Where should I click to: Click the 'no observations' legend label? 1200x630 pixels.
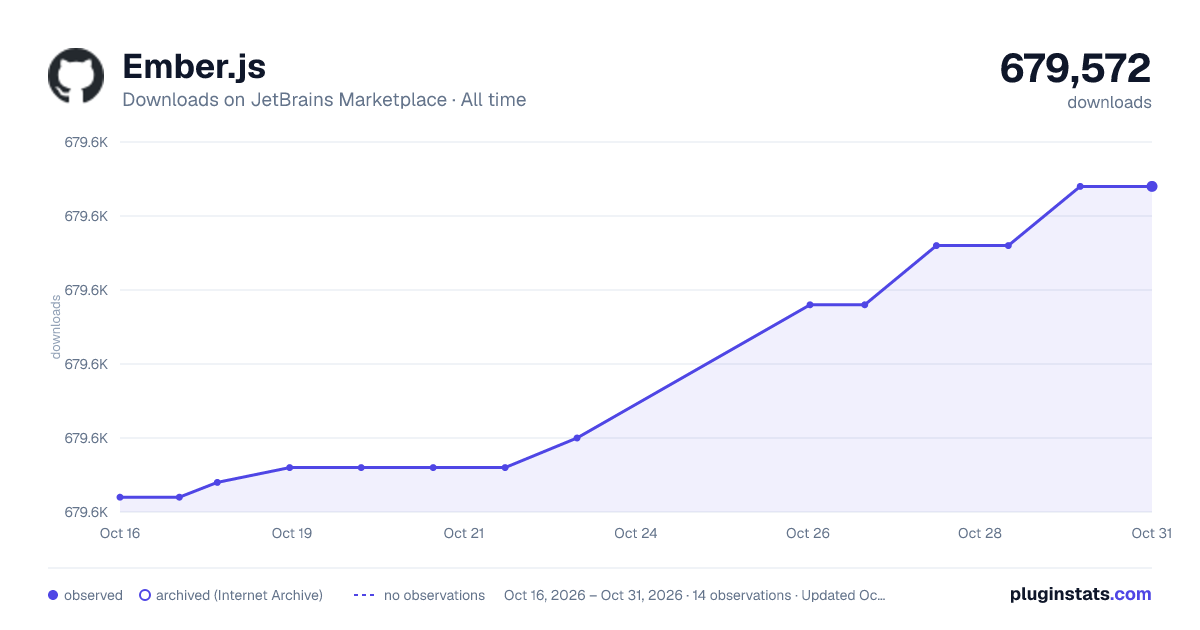[434, 595]
